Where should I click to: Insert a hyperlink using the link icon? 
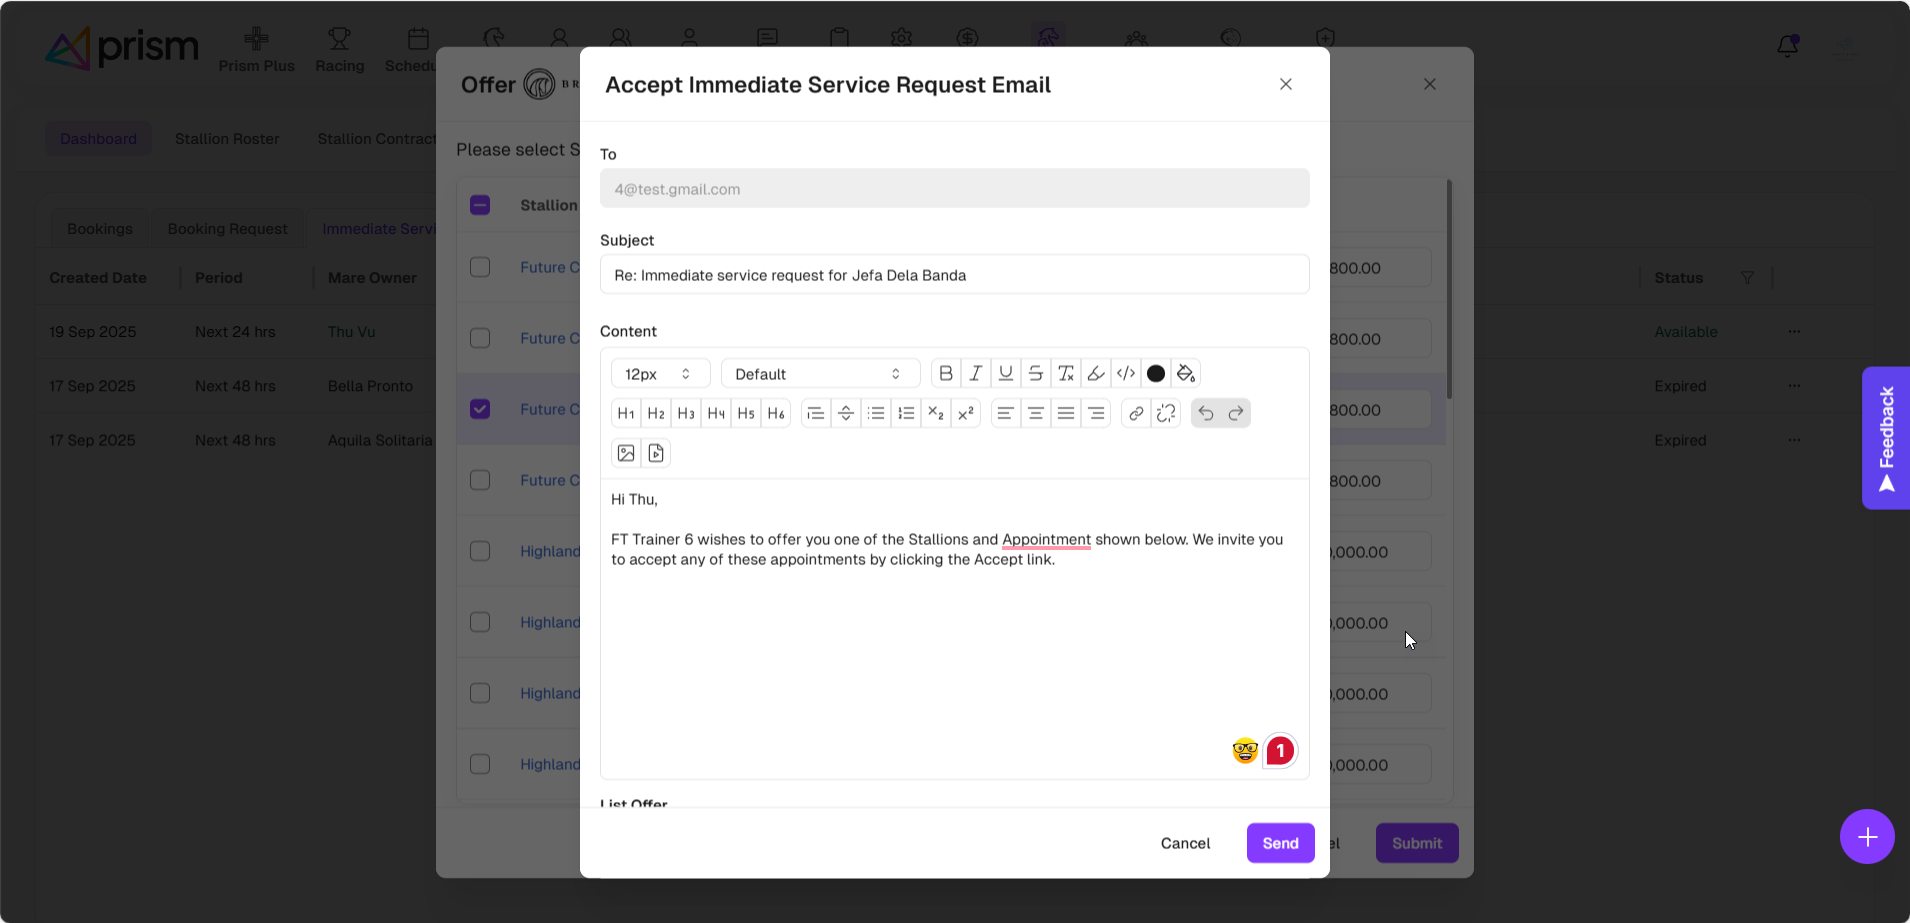tap(1135, 413)
